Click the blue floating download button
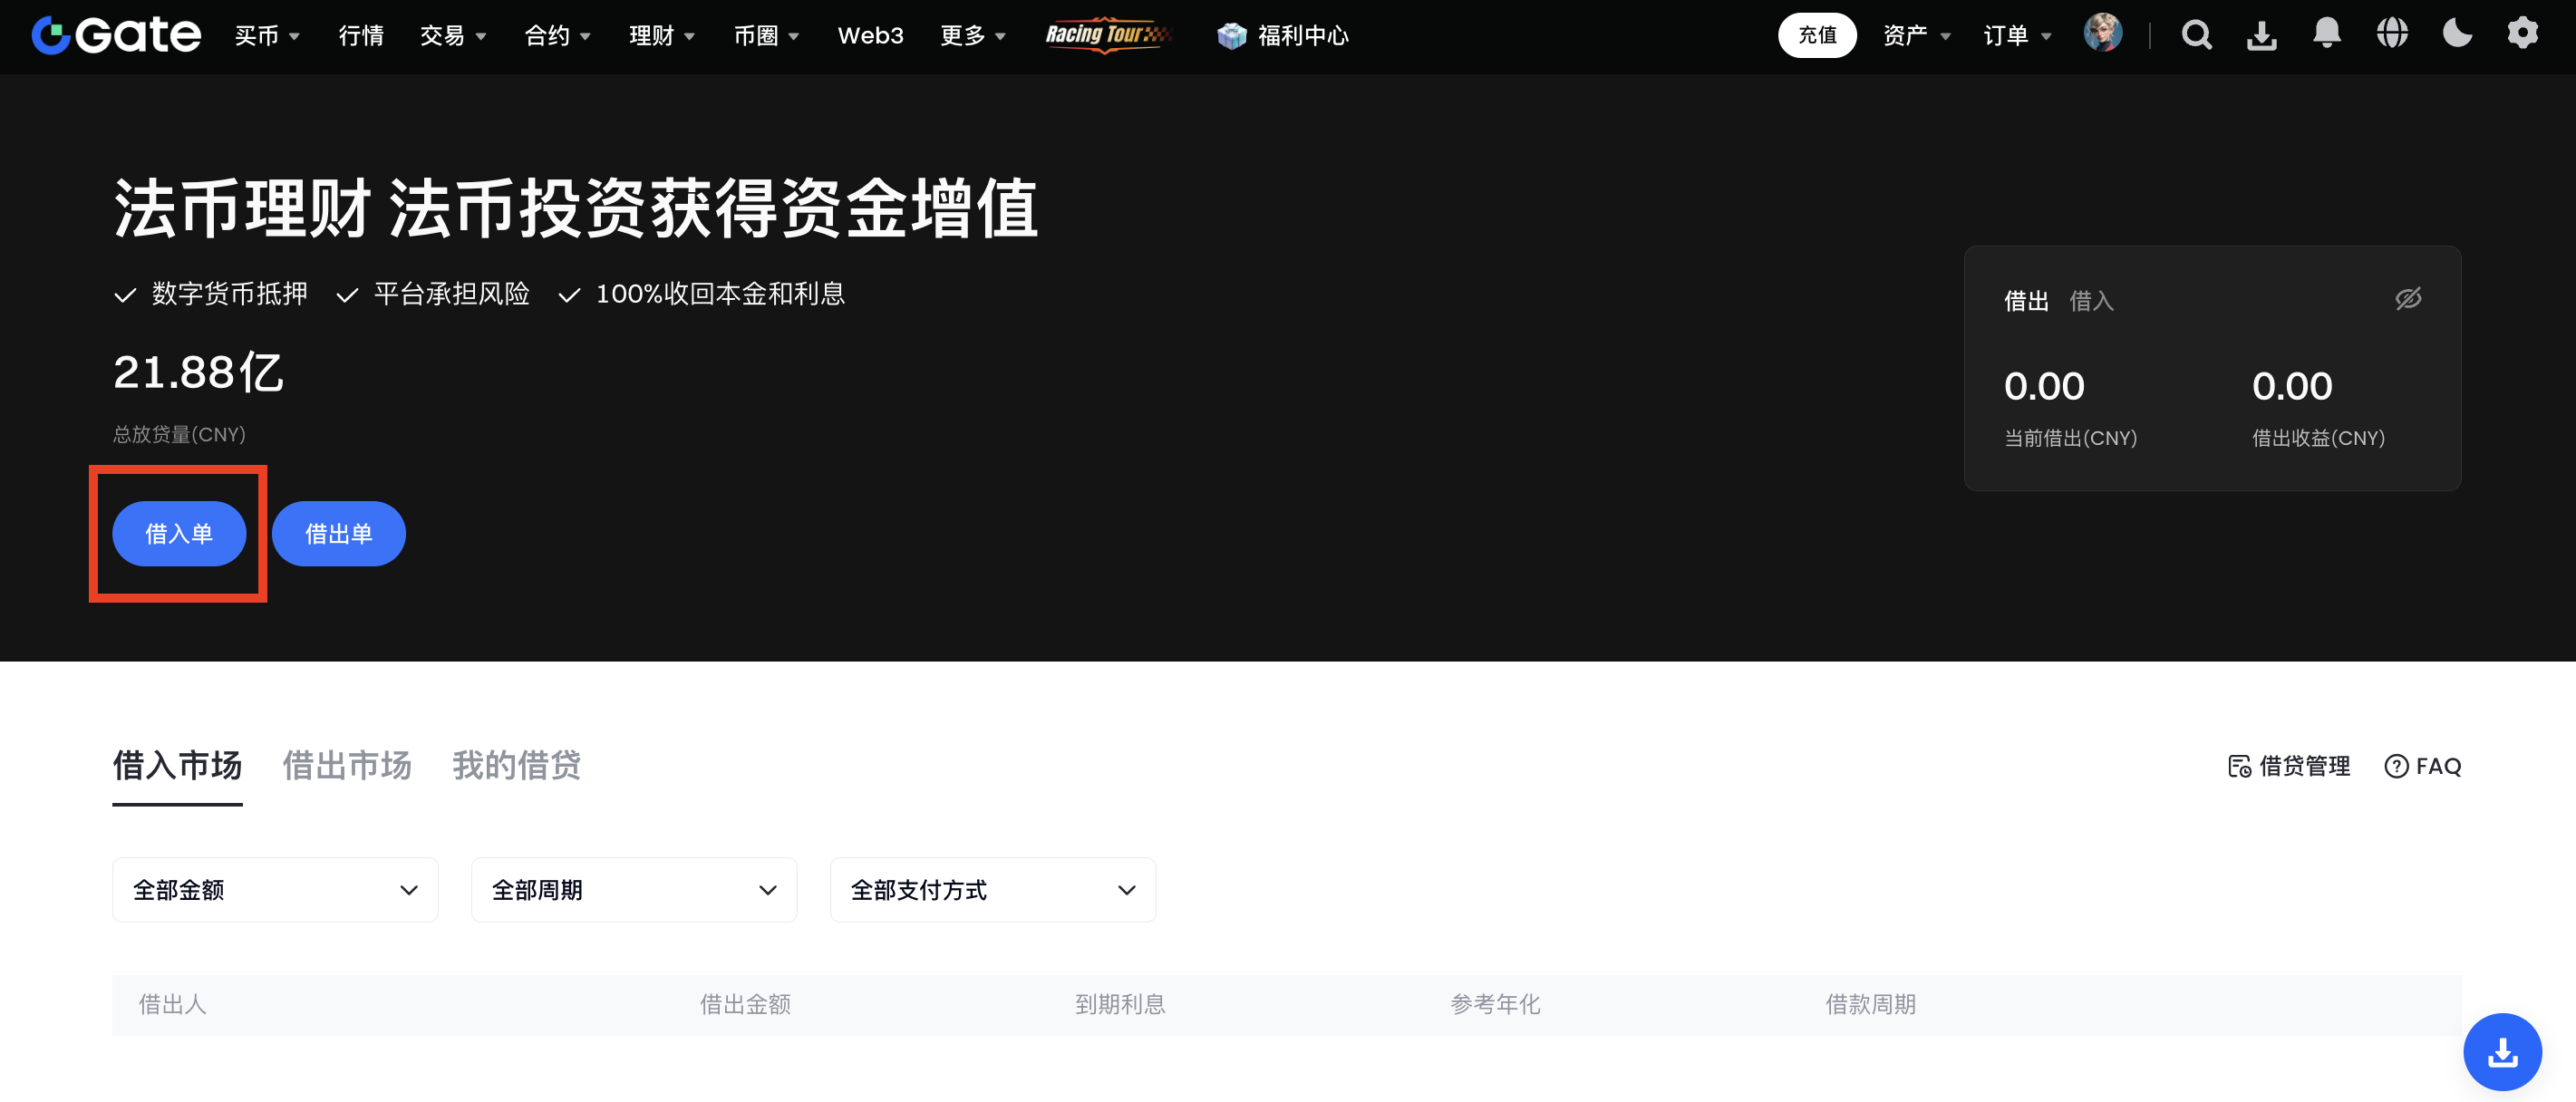The height and width of the screenshot is (1102, 2576). [x=2502, y=1051]
